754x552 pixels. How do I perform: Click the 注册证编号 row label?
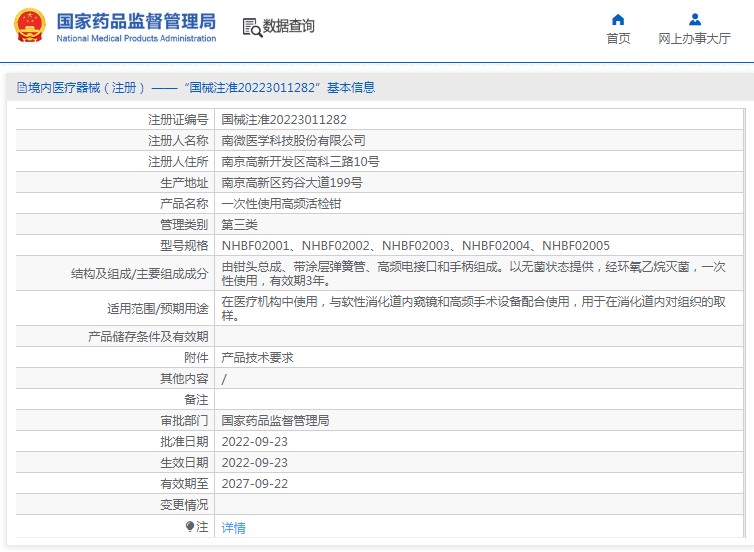click(x=178, y=119)
